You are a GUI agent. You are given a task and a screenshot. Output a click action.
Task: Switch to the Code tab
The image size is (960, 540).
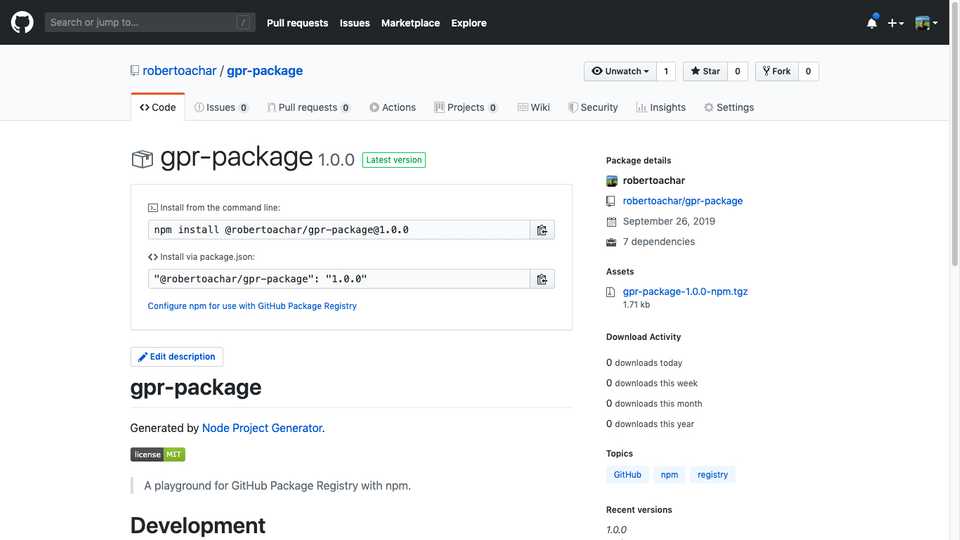pyautogui.click(x=157, y=107)
